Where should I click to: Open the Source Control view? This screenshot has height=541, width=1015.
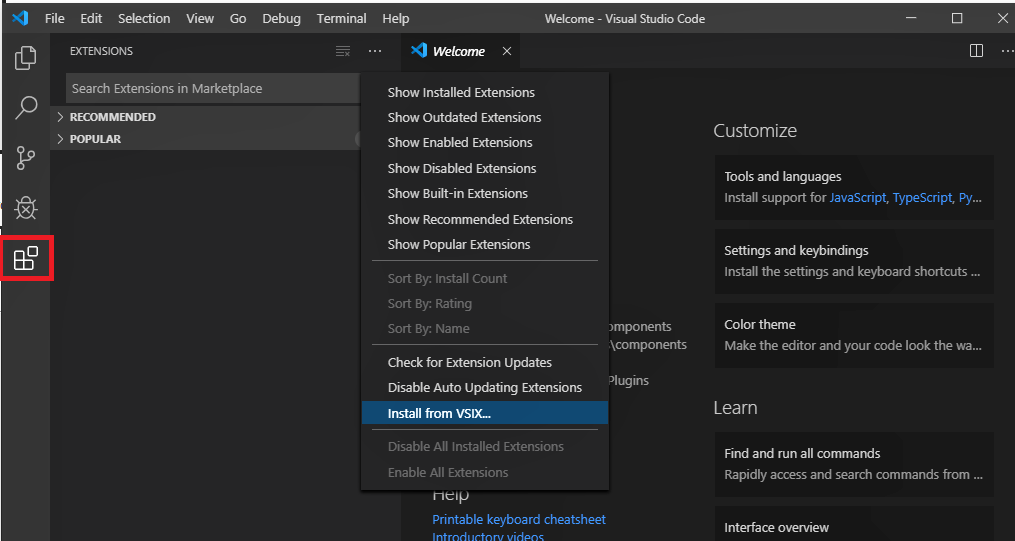[x=25, y=158]
